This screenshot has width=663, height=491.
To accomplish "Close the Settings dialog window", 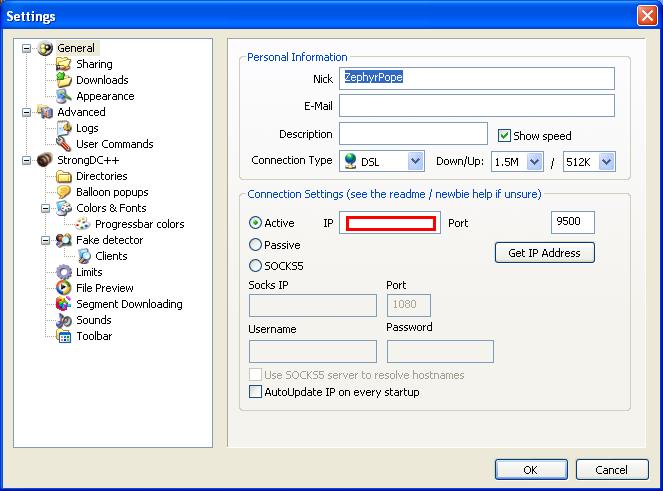I will click(647, 16).
